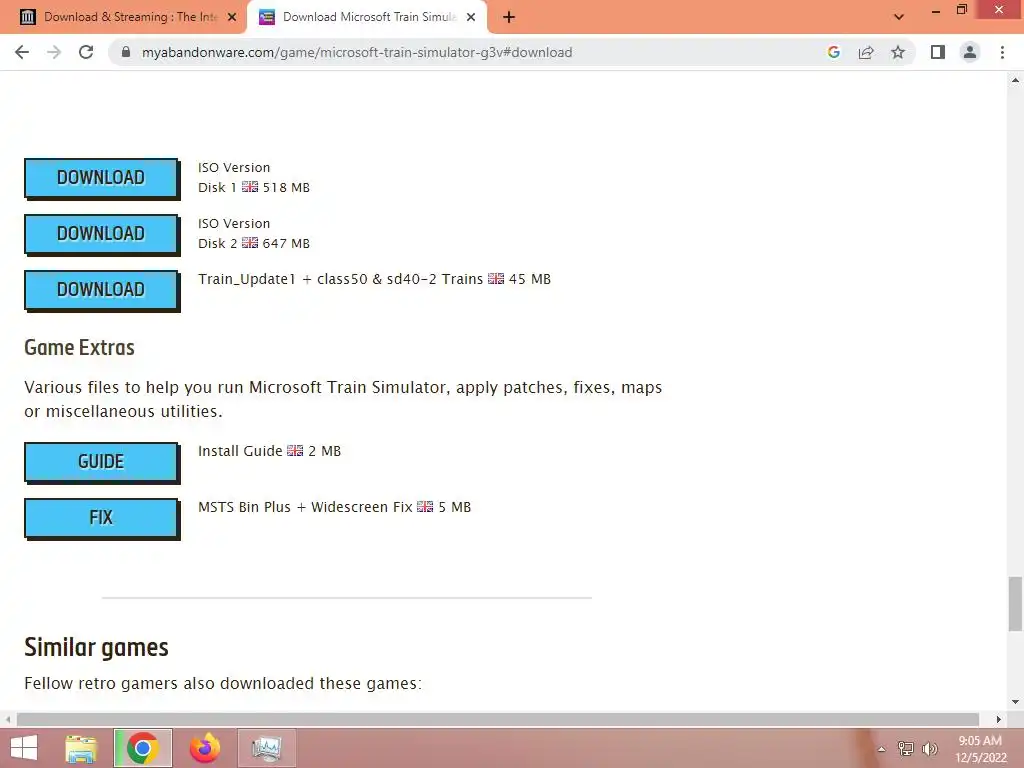Open the Google icon in address bar

pos(833,52)
